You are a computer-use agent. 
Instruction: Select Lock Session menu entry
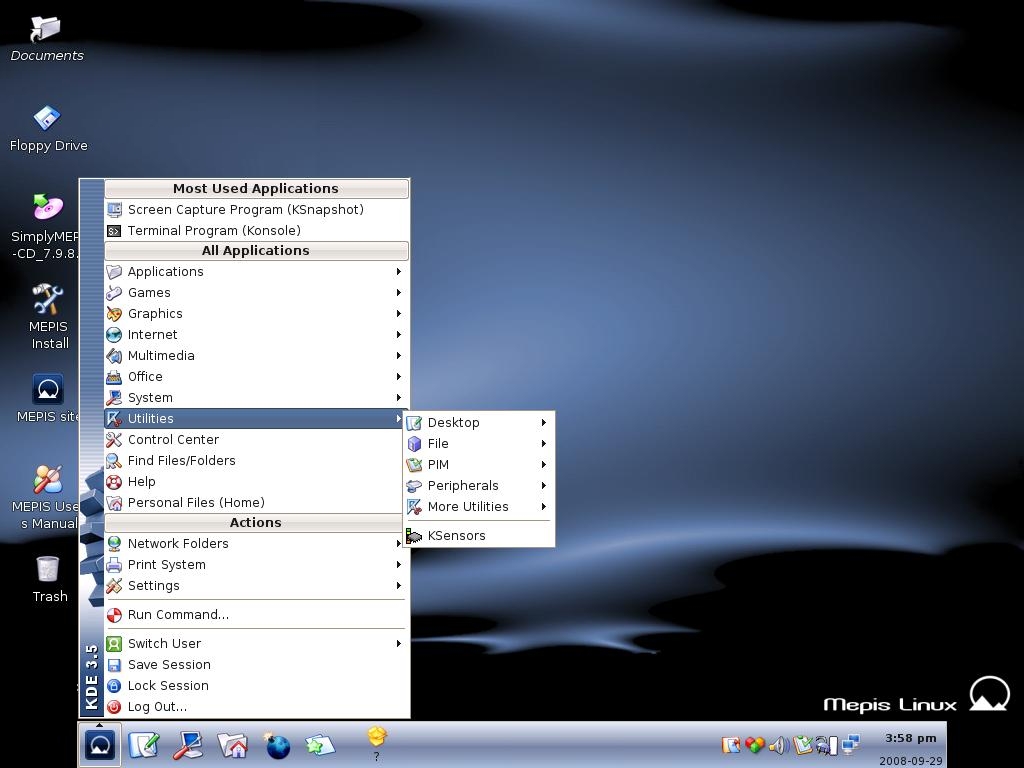coord(168,686)
